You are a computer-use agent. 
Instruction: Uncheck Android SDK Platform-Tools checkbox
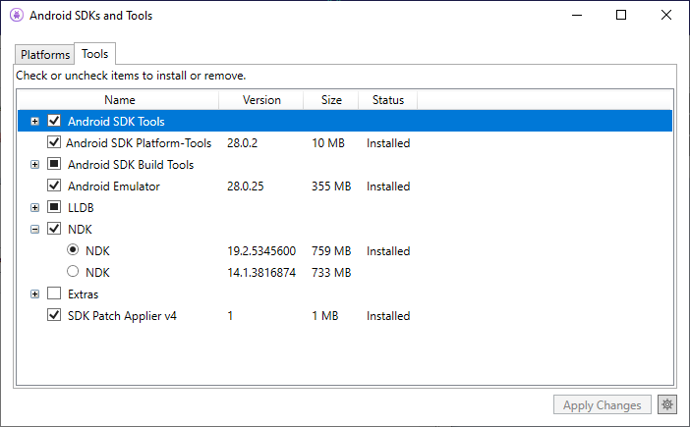[54, 142]
